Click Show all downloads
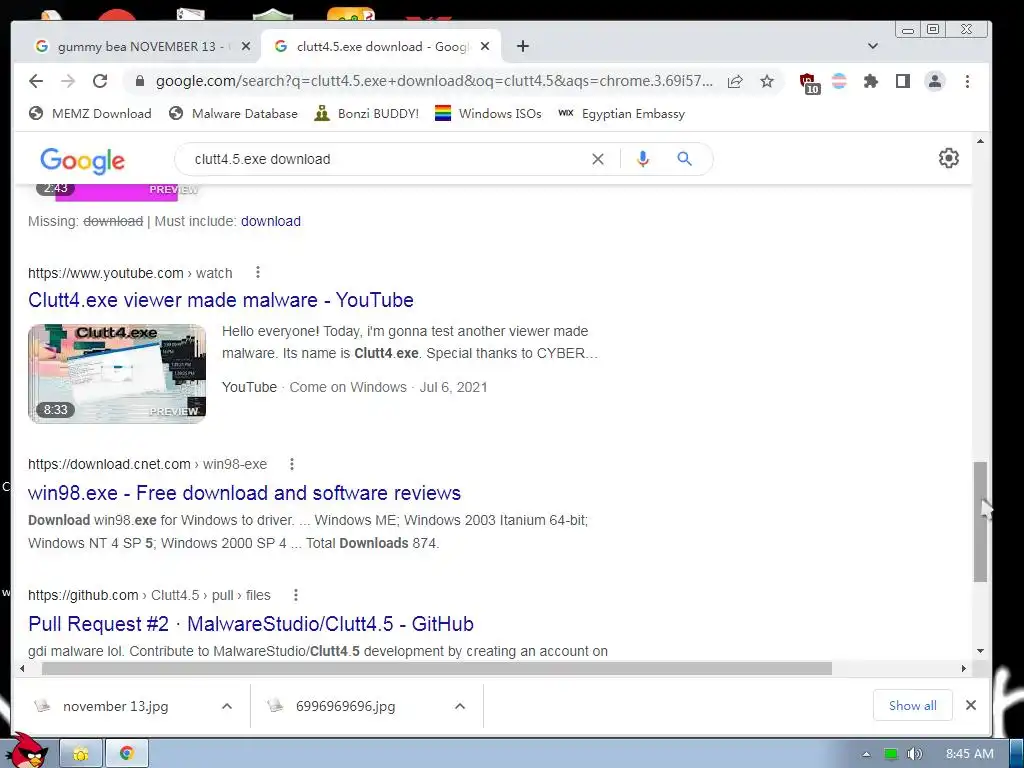The image size is (1024, 768). pos(912,705)
